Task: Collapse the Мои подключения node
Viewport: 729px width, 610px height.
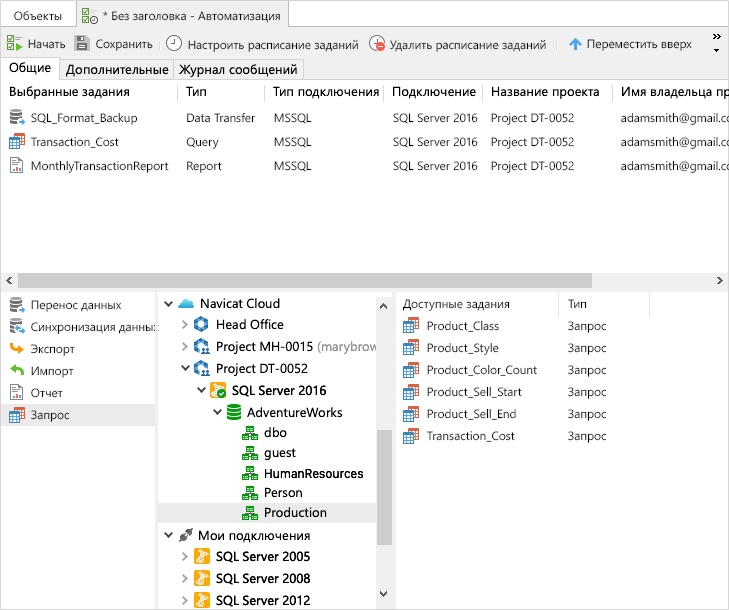Action: click(x=169, y=535)
